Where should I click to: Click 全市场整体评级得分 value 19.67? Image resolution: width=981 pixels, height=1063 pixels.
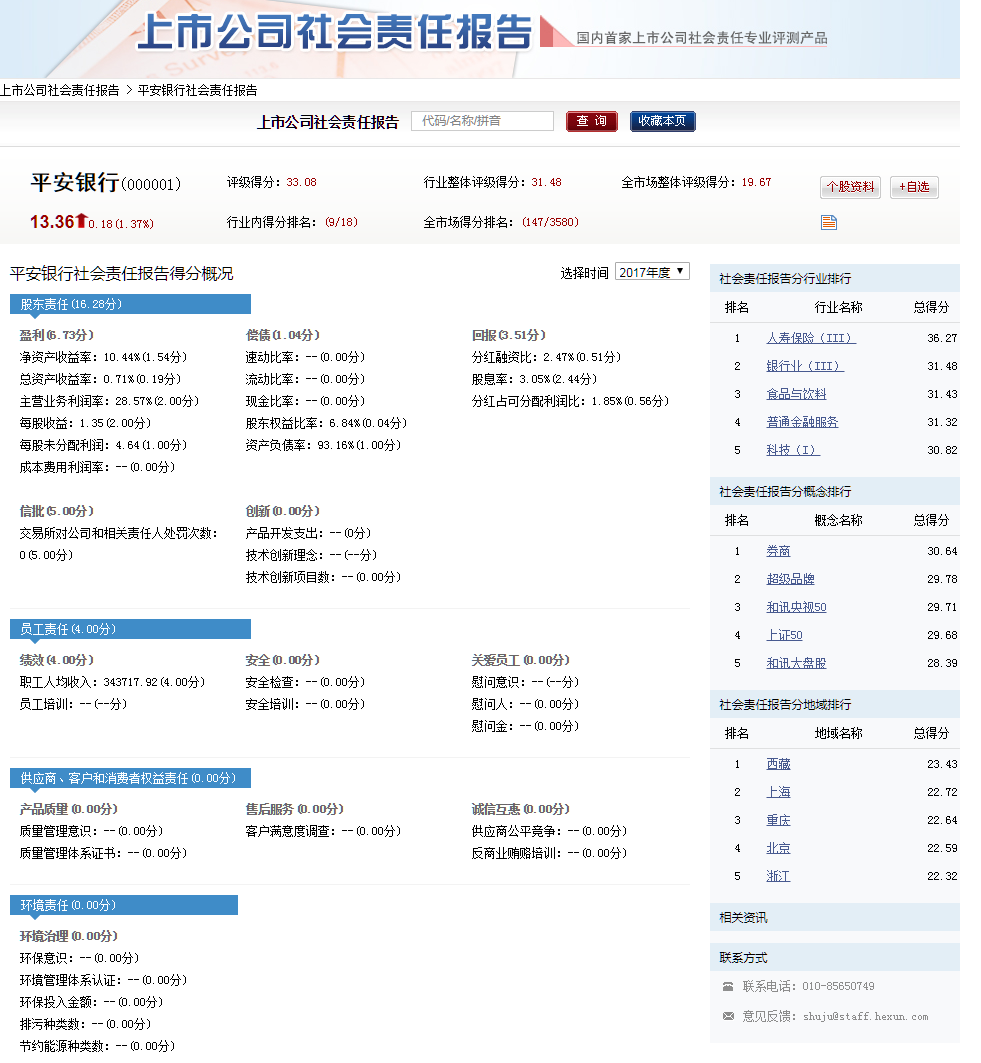756,182
